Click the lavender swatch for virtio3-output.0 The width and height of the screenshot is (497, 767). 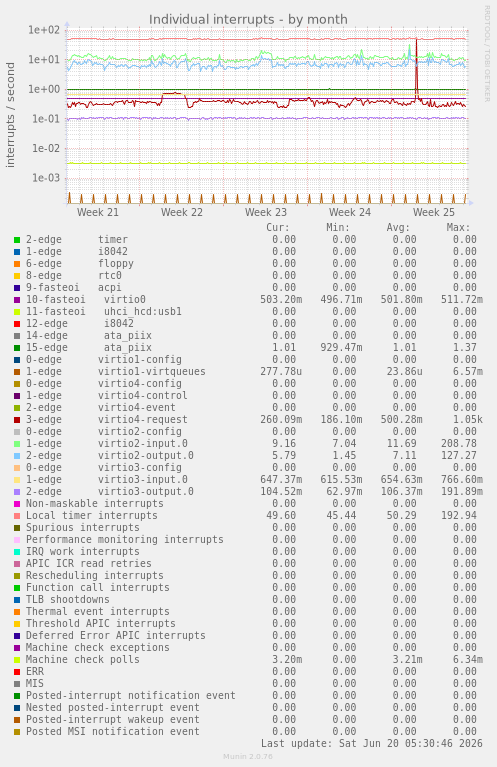17,492
